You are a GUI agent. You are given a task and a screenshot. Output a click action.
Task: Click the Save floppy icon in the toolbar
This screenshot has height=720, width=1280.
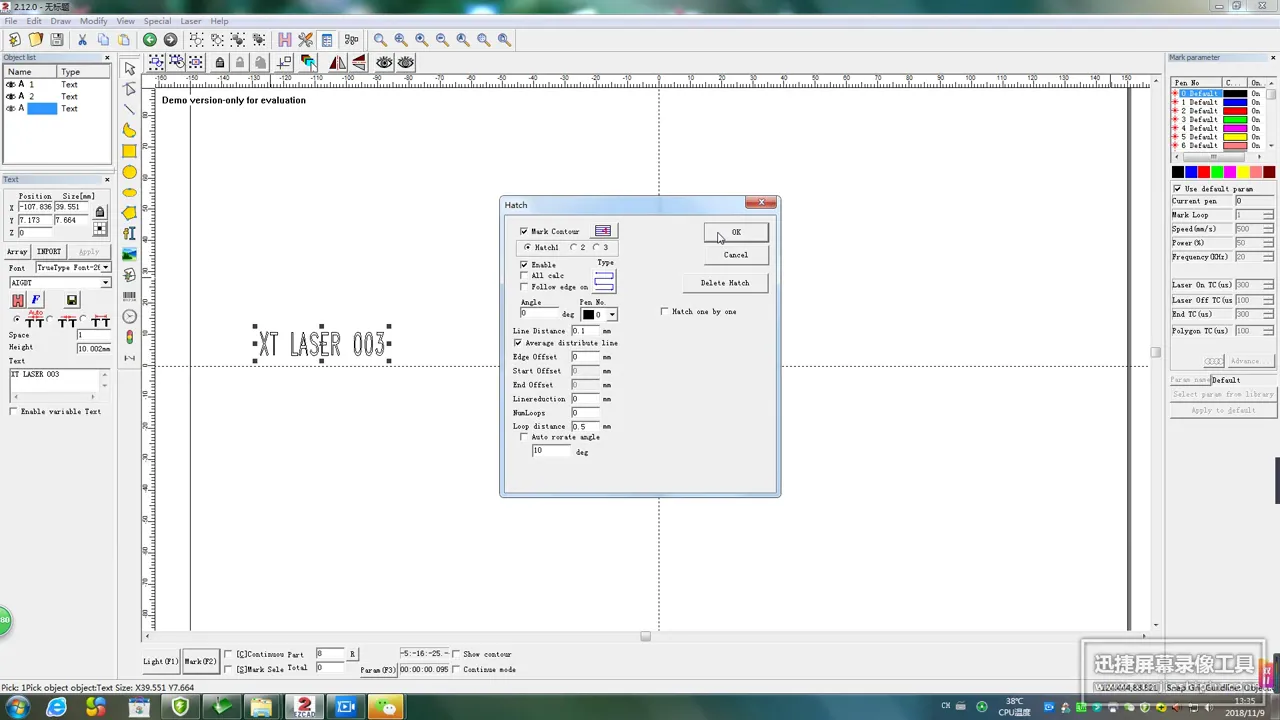click(x=57, y=40)
